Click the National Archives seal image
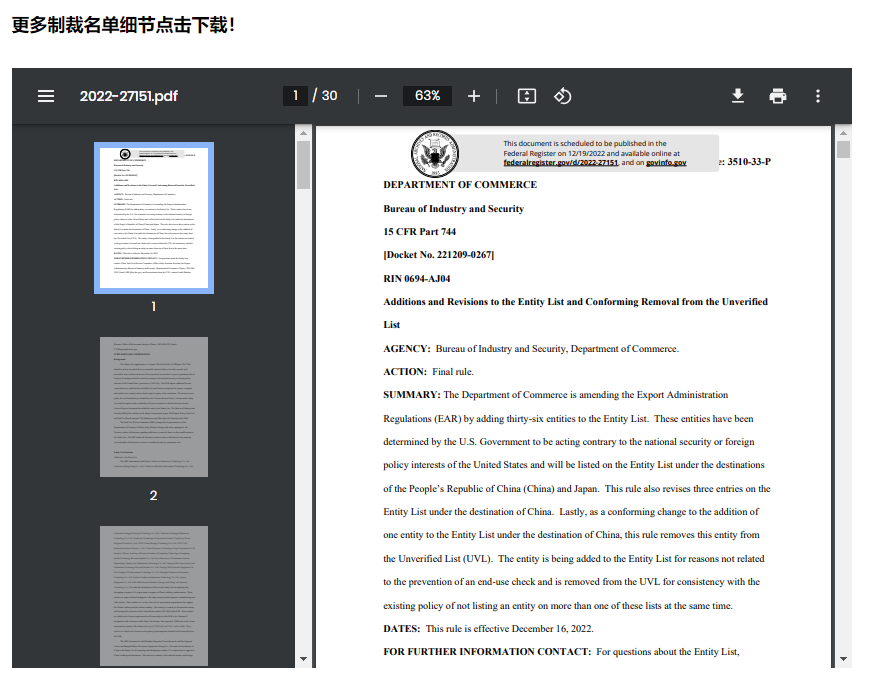Viewport: 876px width, 674px height. (x=435, y=153)
